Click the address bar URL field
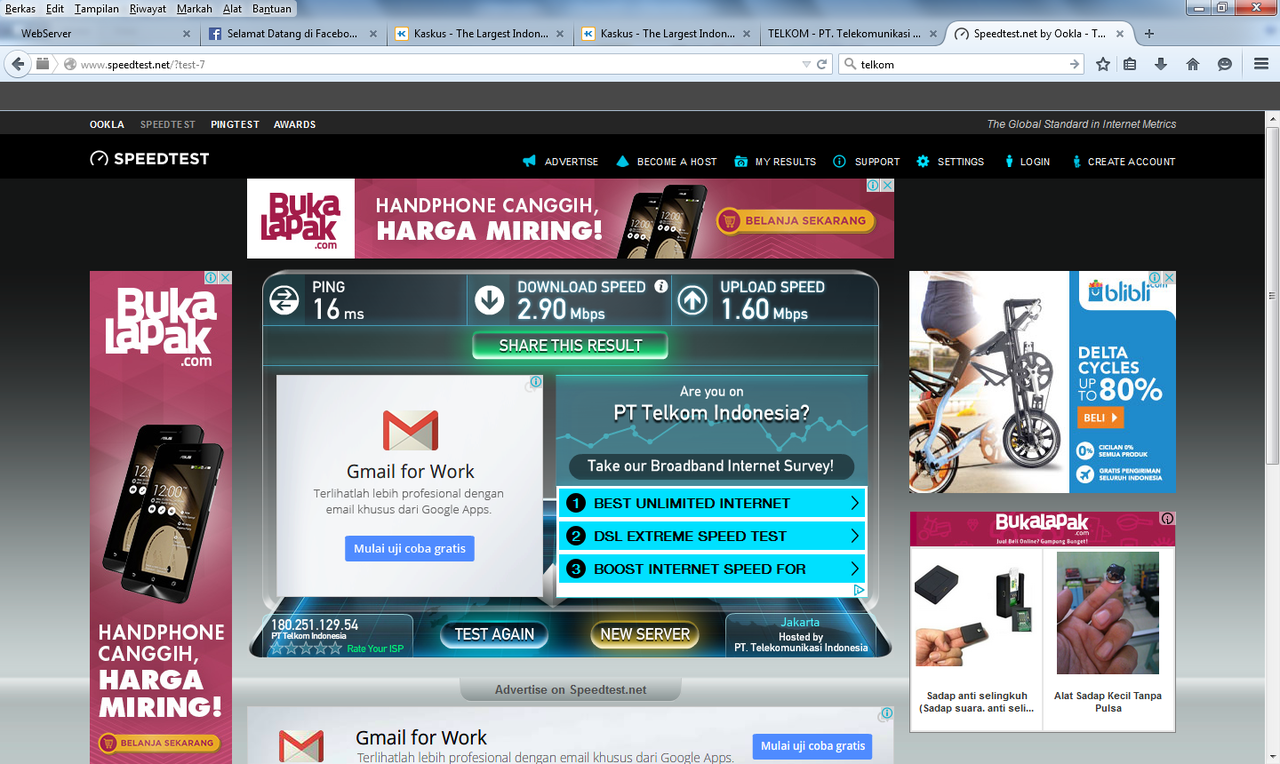Screen dimensions: 1280x764 (x=430, y=64)
